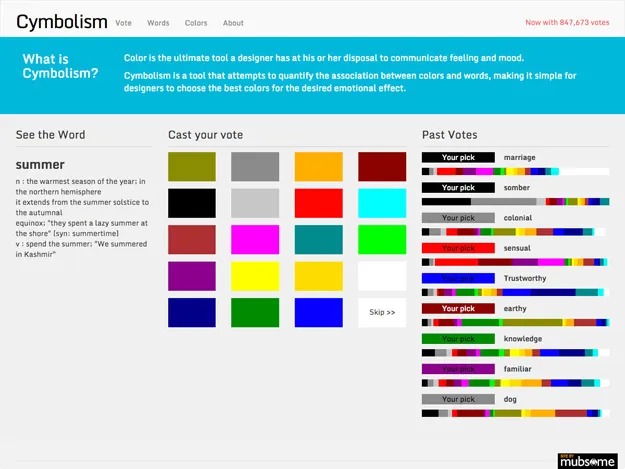Pick the orange color swatch

pos(318,167)
